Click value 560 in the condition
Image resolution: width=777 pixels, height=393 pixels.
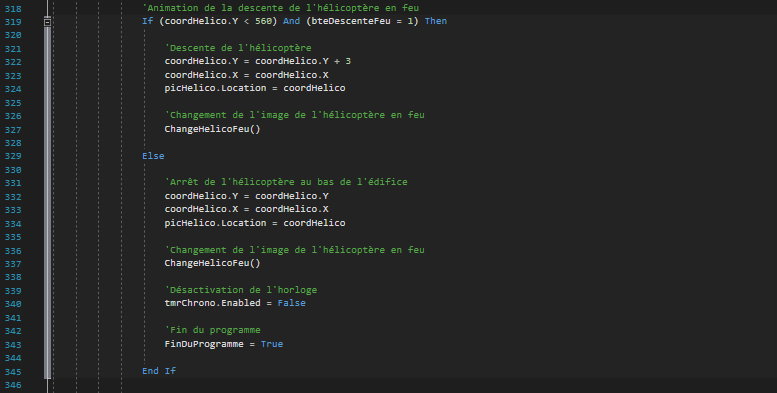263,21
